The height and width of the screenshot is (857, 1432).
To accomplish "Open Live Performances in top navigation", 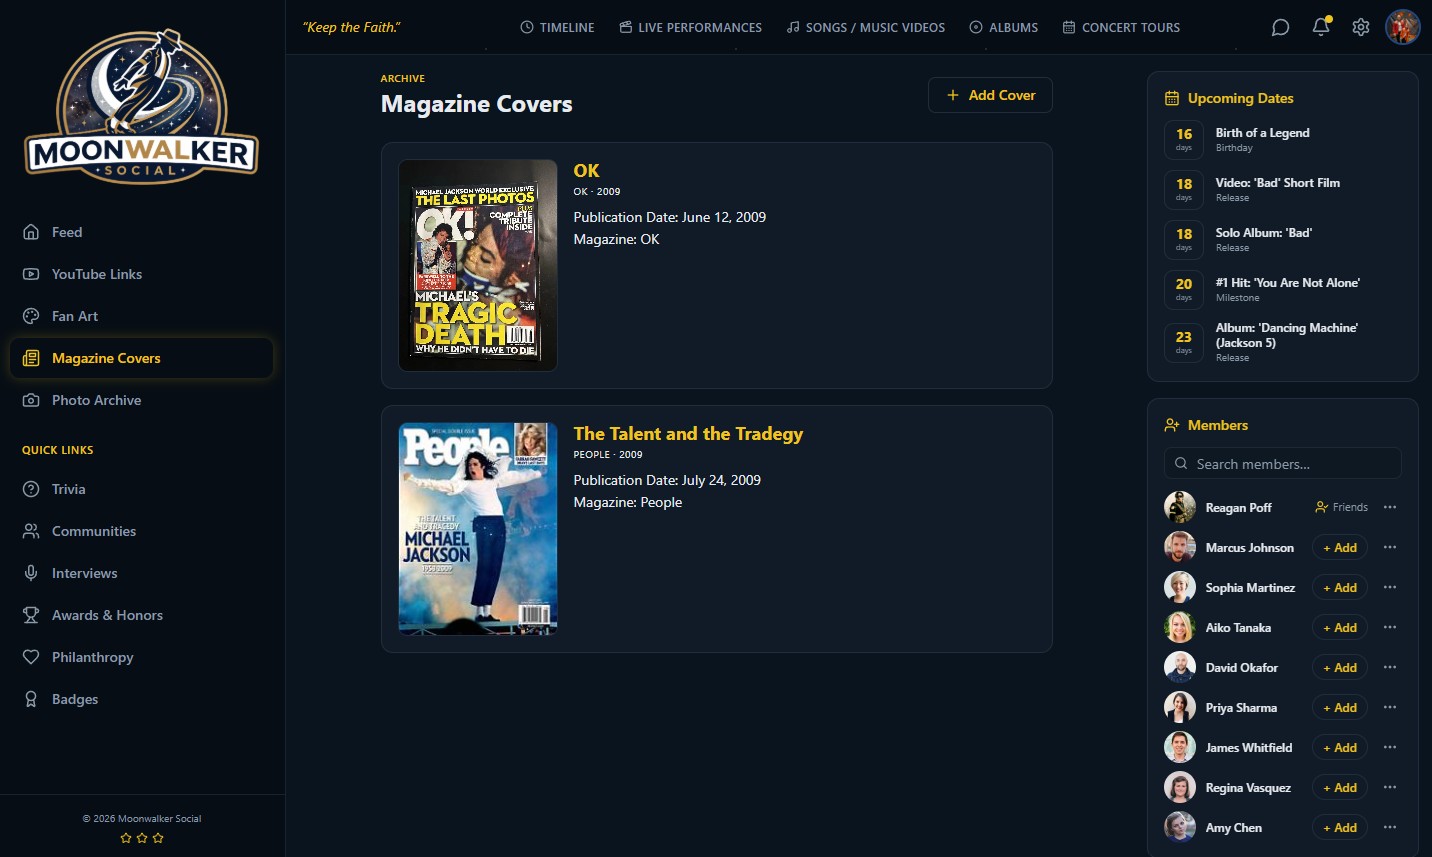I will point(690,27).
